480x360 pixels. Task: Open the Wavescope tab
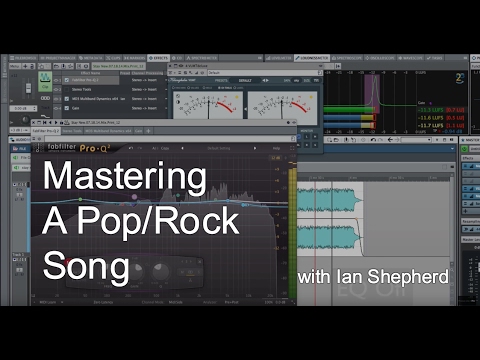[x=410, y=58]
